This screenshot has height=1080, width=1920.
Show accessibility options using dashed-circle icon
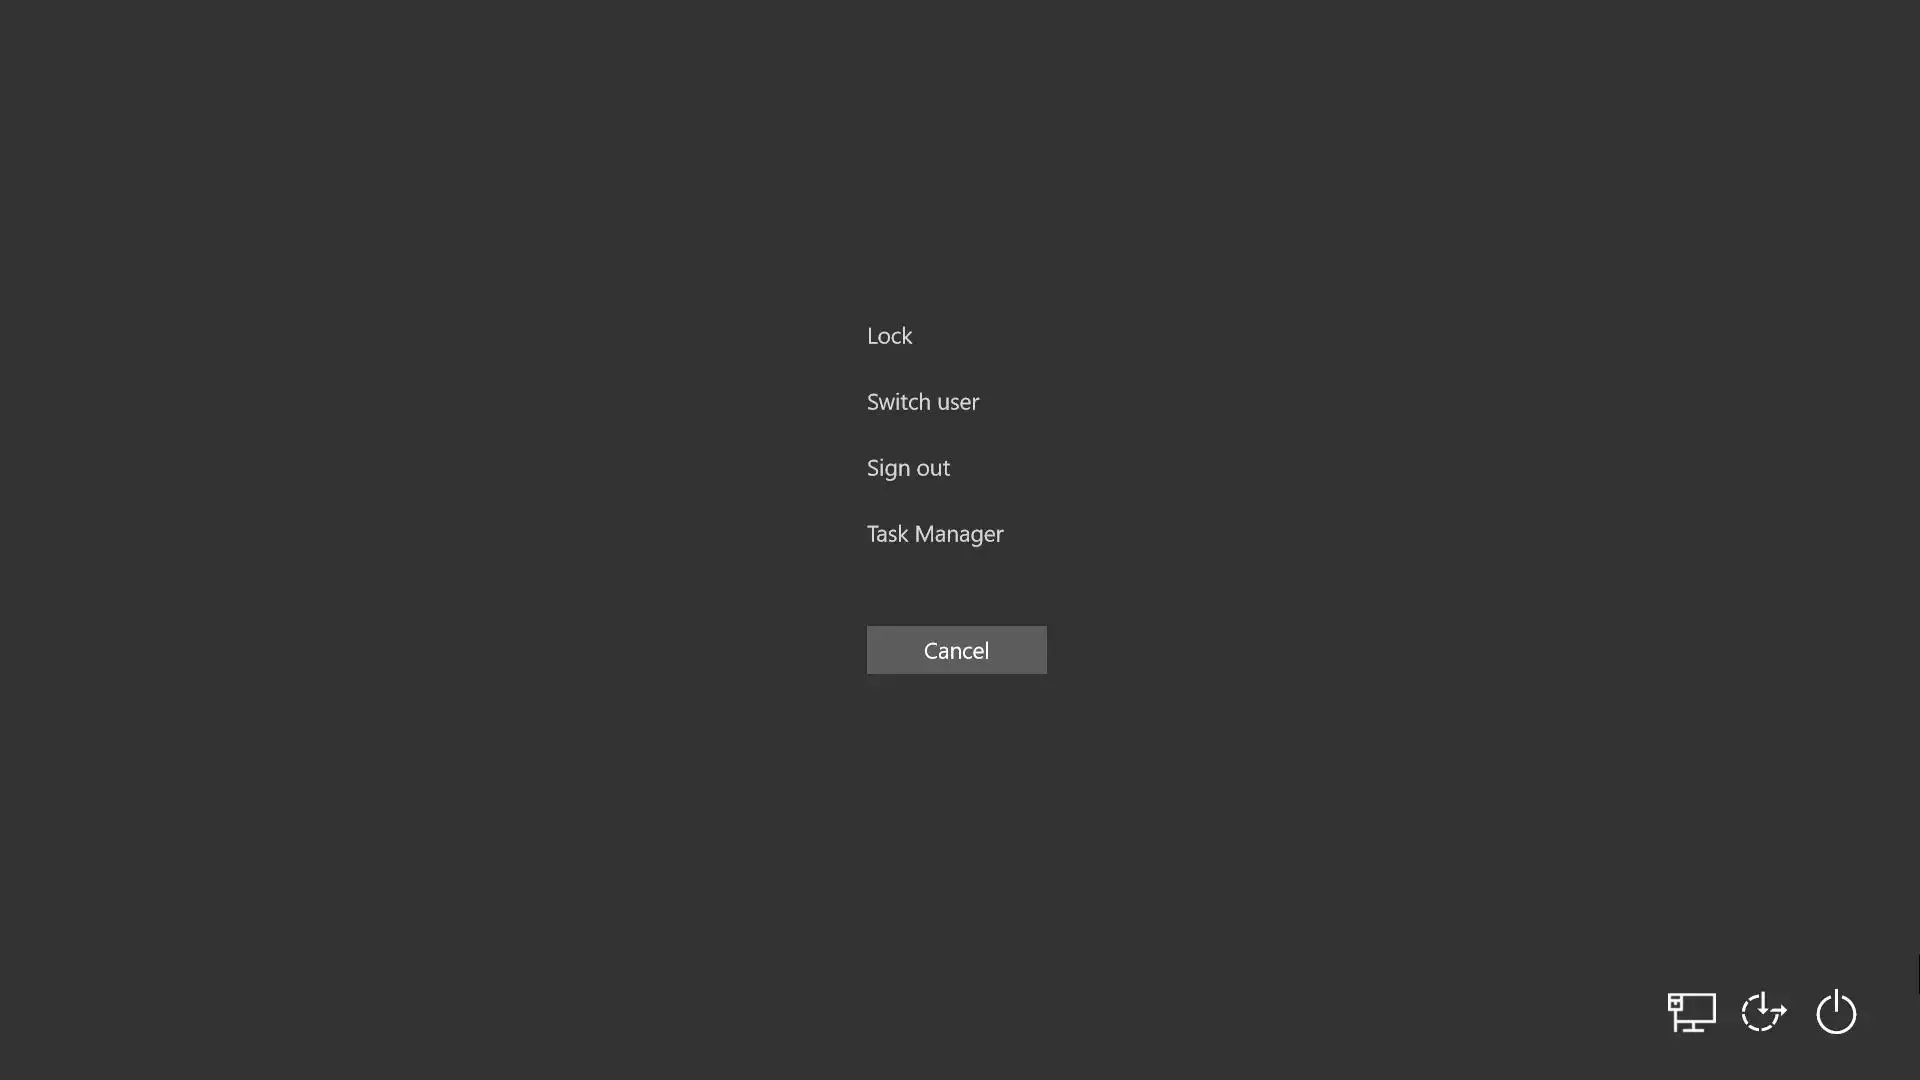(1763, 1012)
